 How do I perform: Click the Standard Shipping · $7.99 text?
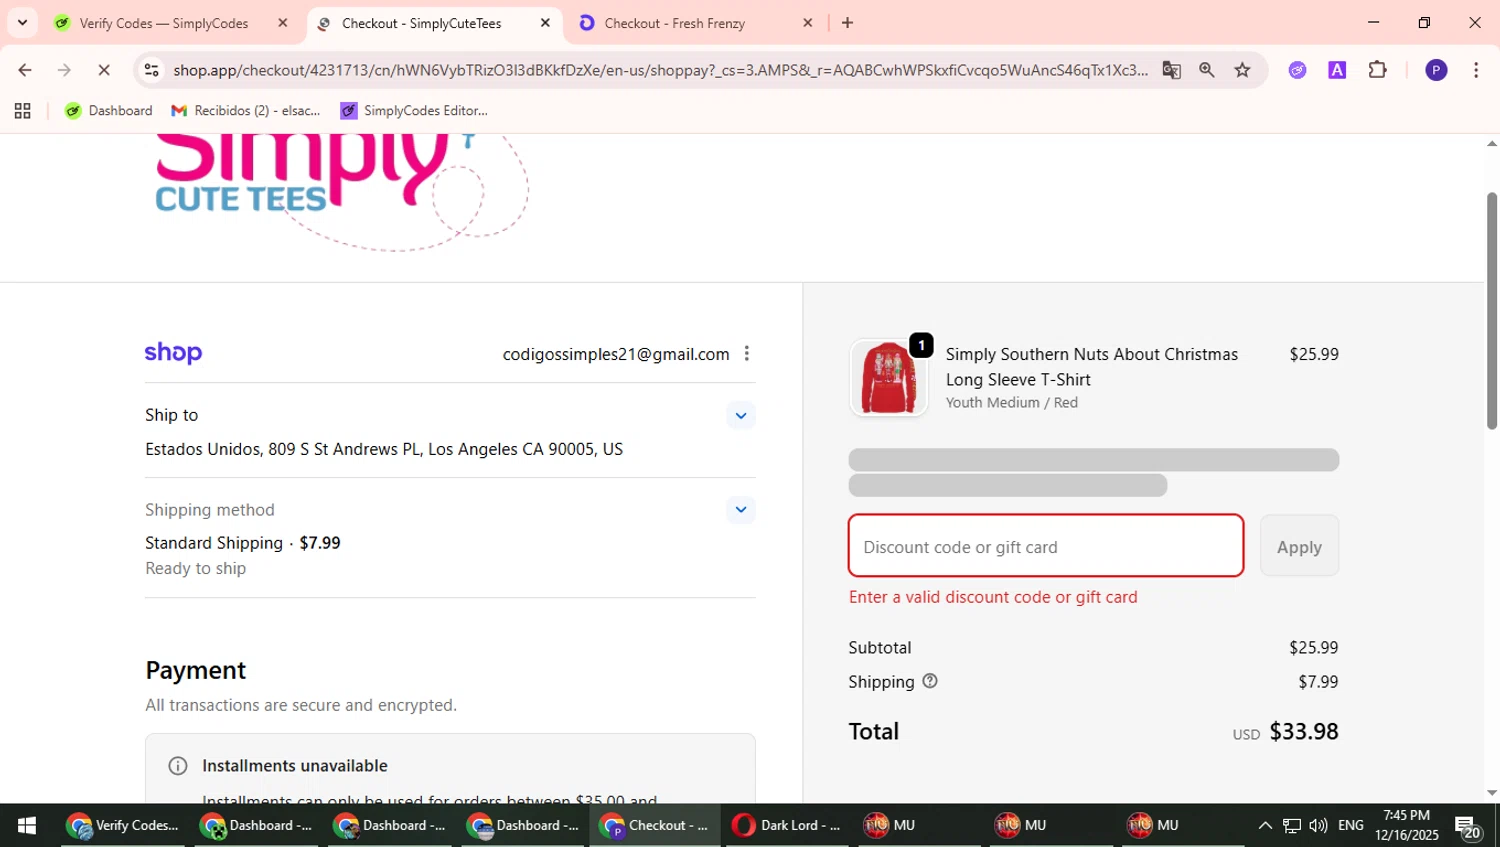pyautogui.click(x=243, y=543)
